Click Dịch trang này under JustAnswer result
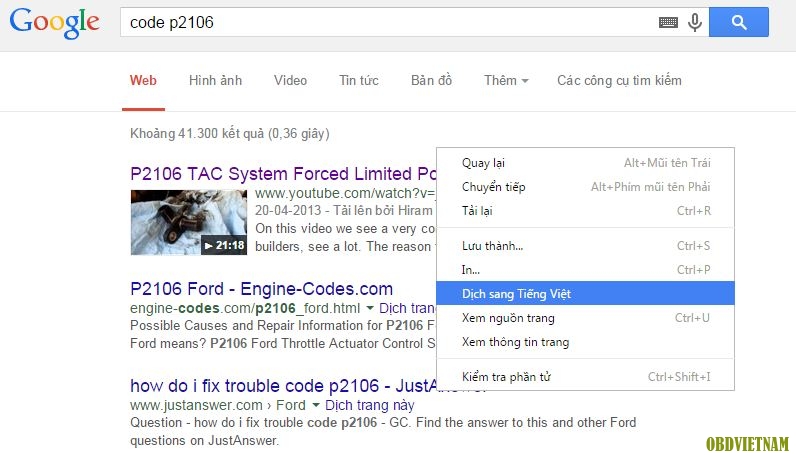Viewport: 796px width, 455px height. point(370,405)
